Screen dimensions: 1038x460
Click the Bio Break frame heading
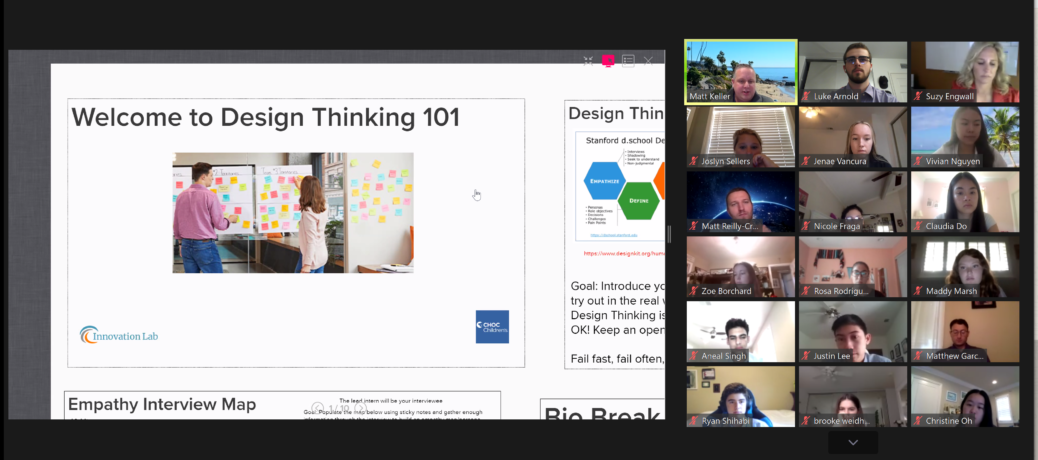click(602, 415)
